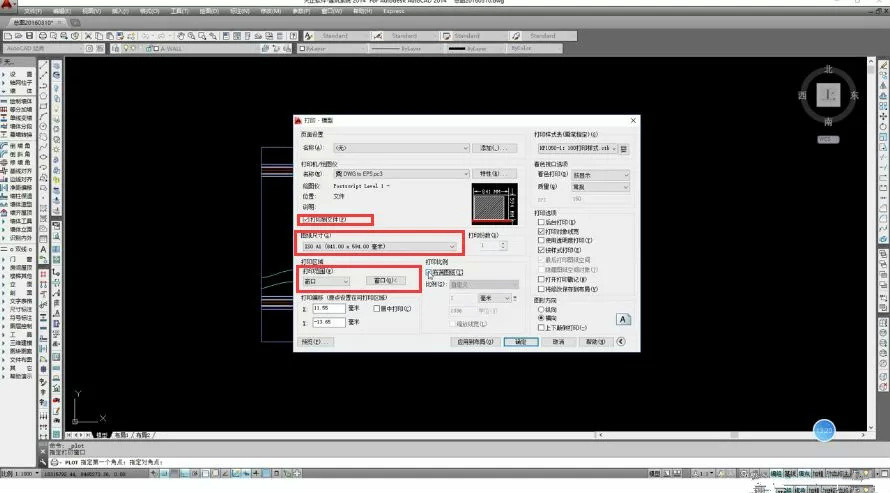Click the Apply to Layout button
The width and height of the screenshot is (890, 493).
click(477, 341)
